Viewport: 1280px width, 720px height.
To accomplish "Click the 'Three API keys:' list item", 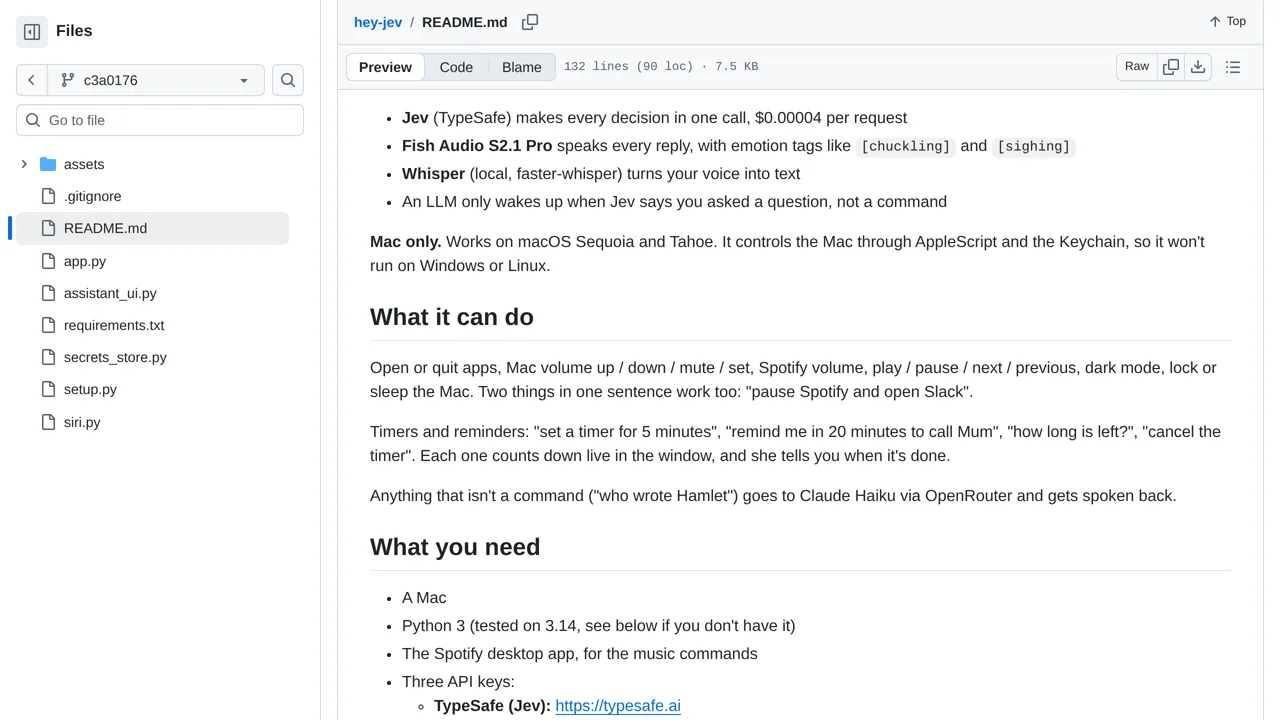I will point(458,682).
